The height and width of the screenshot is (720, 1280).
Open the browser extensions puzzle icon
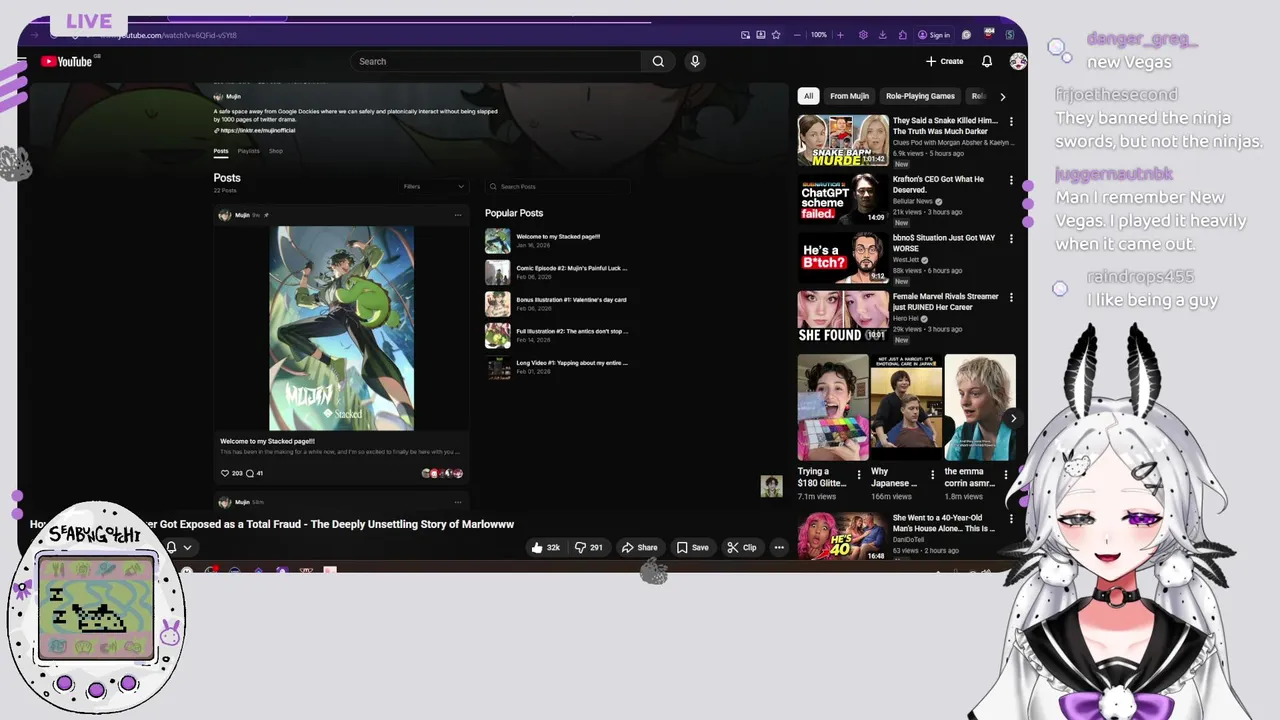pyautogui.click(x=901, y=35)
